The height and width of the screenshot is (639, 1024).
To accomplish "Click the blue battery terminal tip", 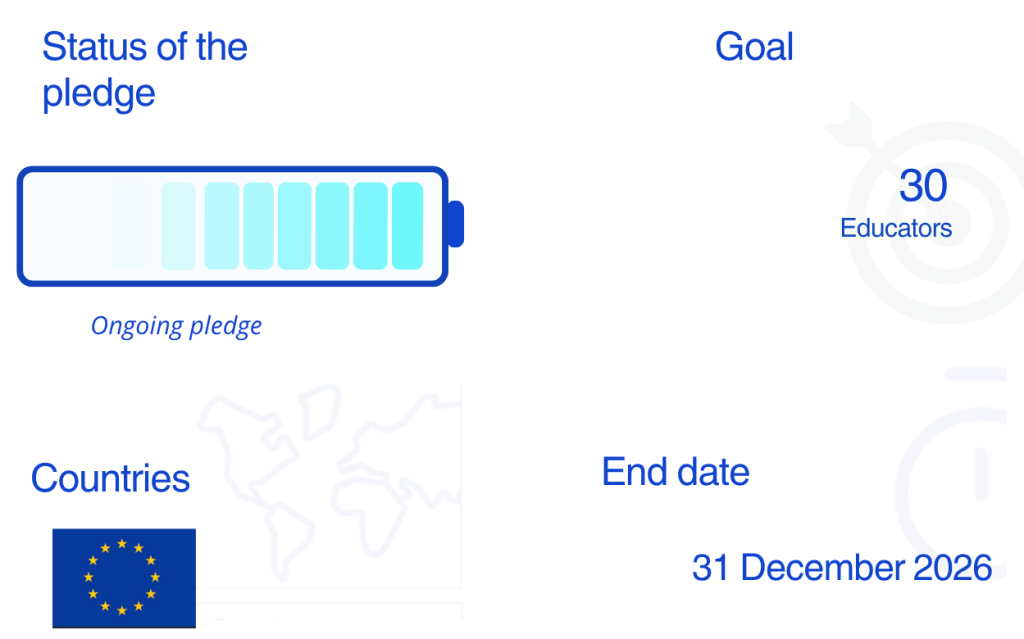I will [x=456, y=224].
